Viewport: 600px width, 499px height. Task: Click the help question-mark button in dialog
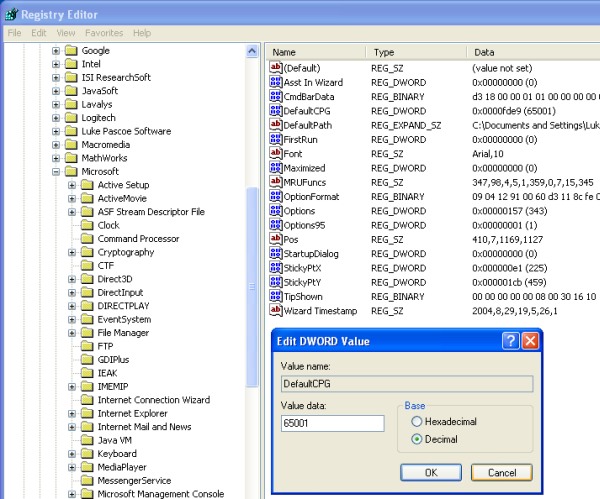[510, 340]
